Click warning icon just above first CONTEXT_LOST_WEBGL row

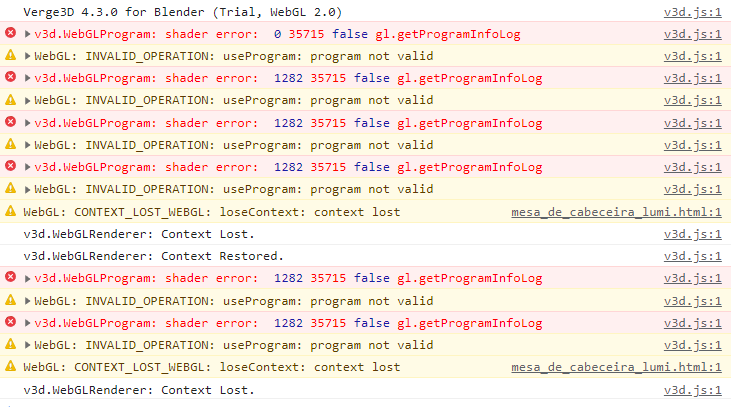pos(10,188)
